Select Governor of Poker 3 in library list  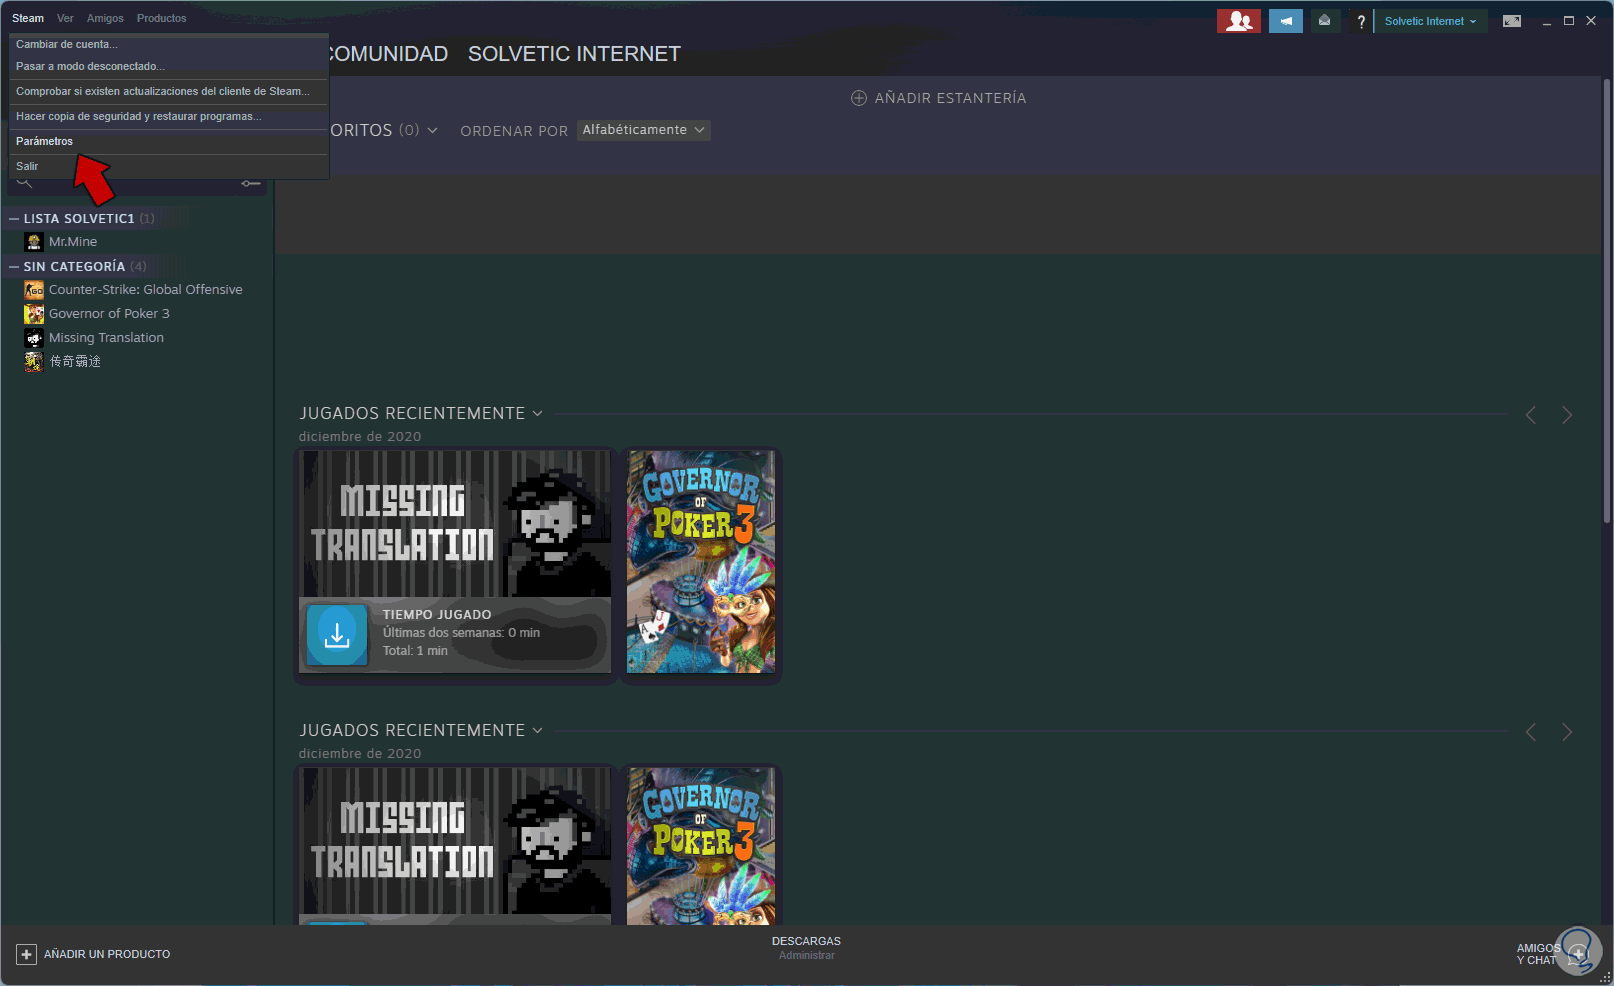point(109,314)
